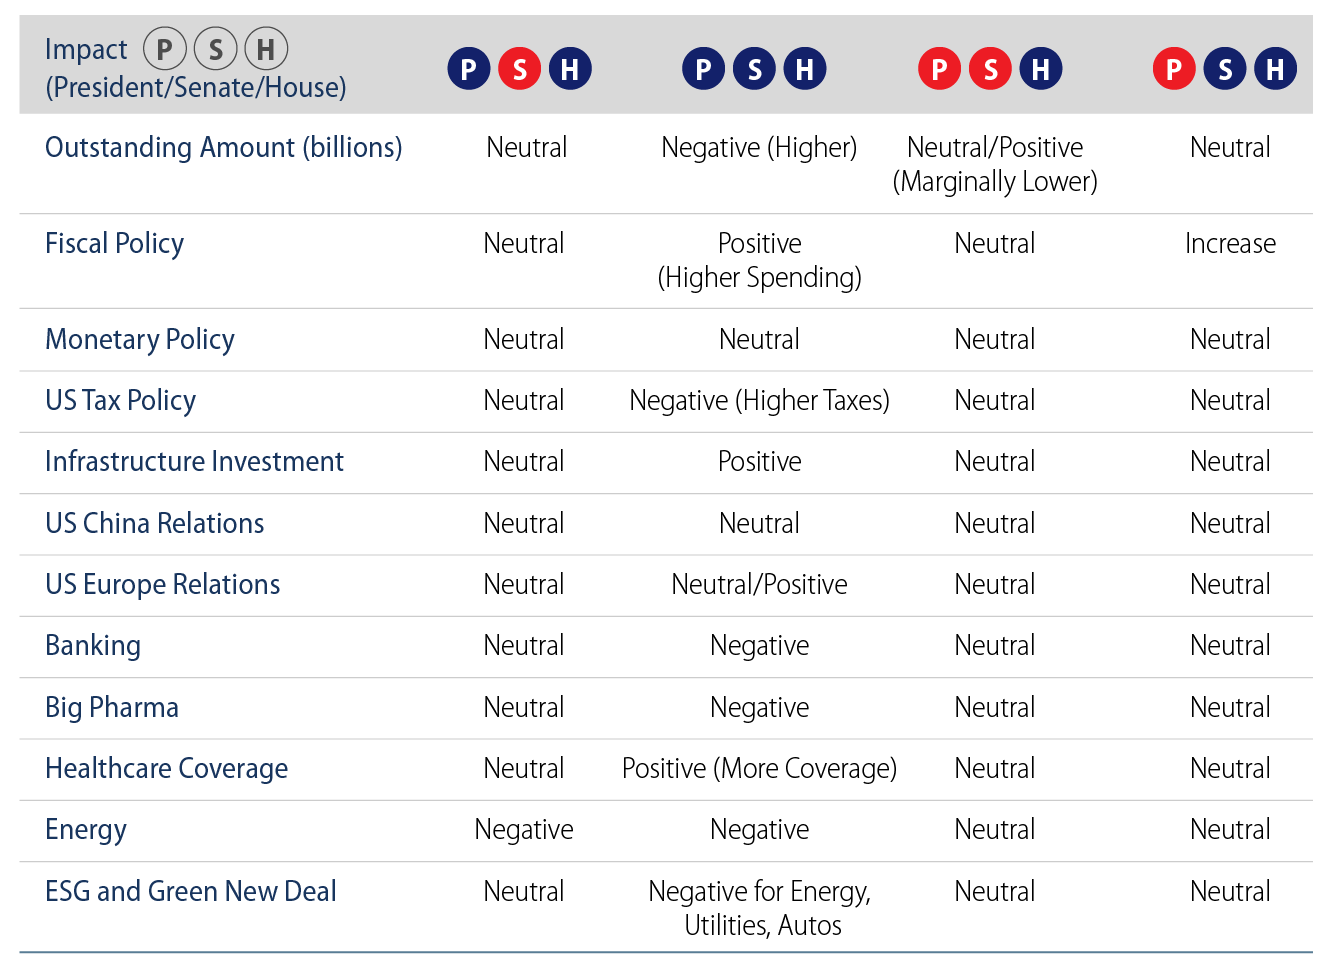Select the 'US Tax Policy' row label
The image size is (1335, 976).
121,401
